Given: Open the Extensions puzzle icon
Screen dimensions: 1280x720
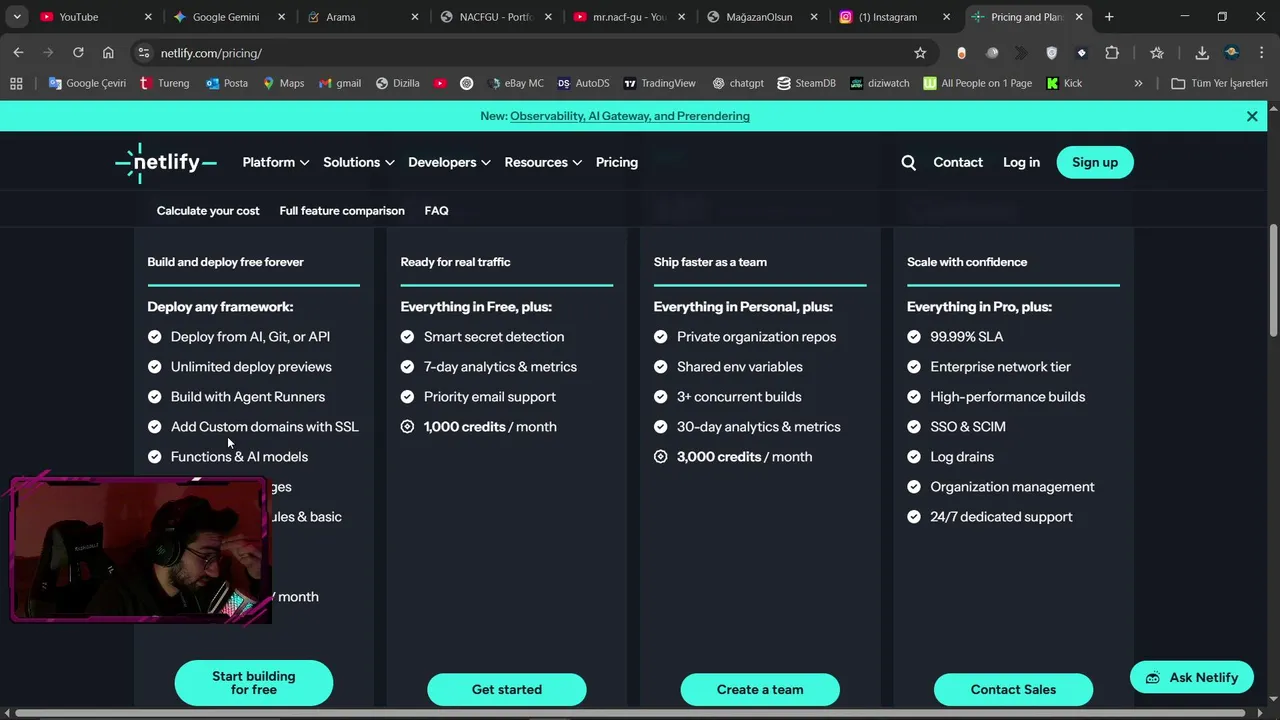Looking at the screenshot, I should (1112, 53).
